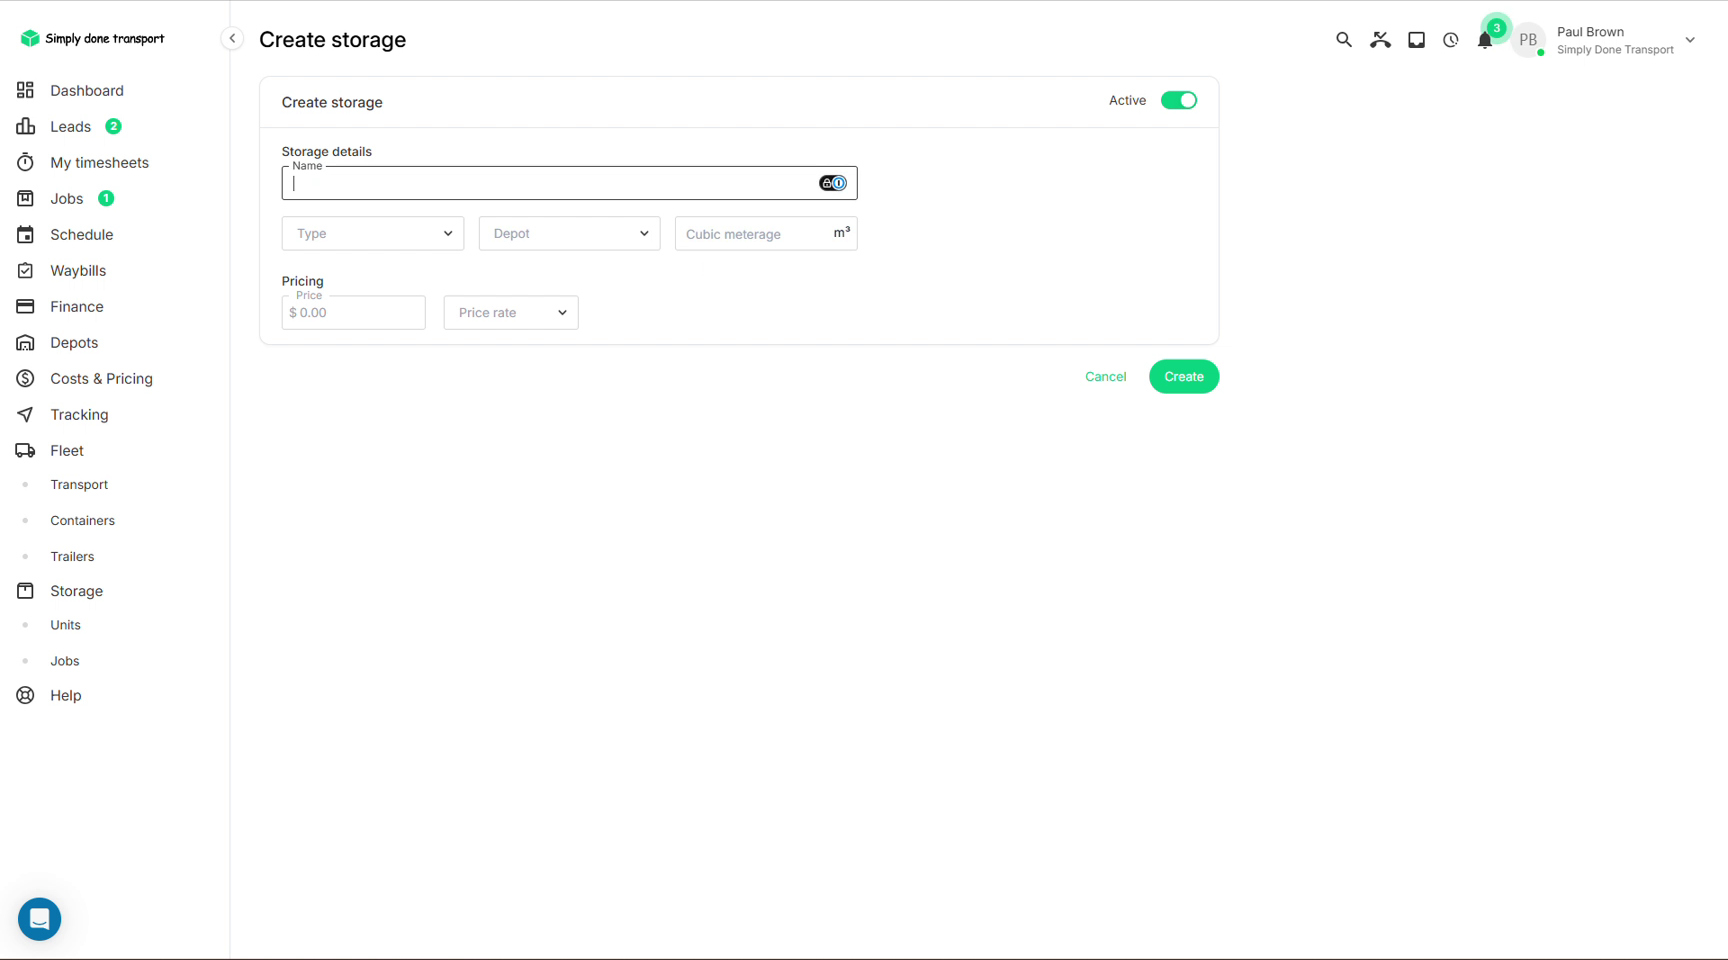
Task: Expand the Paul Brown account menu chevron
Action: (1690, 40)
